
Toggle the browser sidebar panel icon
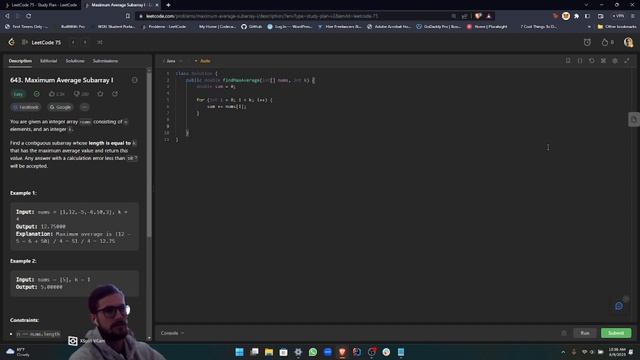coord(587,16)
